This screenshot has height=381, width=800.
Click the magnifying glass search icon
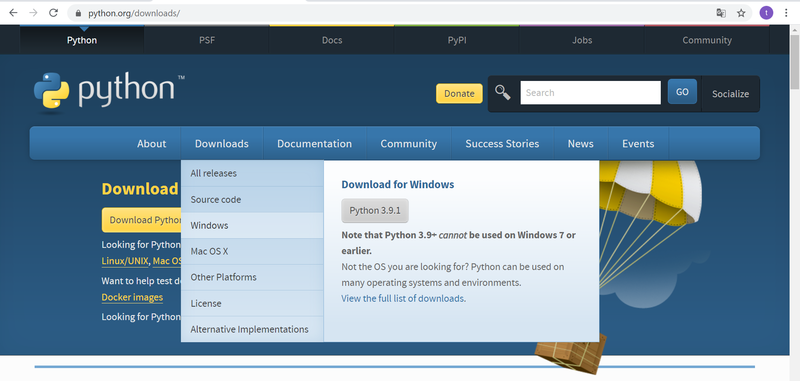[x=503, y=92]
